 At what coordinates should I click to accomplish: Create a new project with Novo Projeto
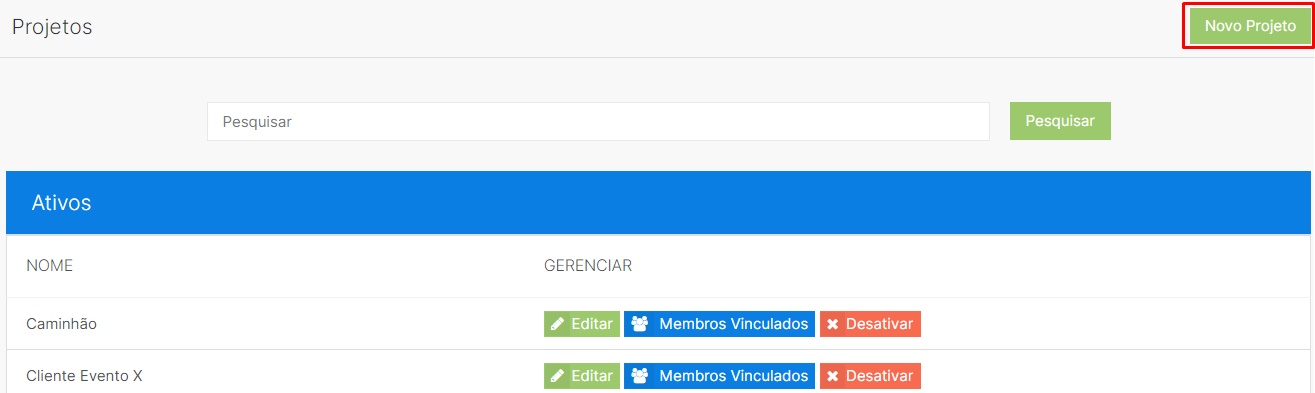click(1250, 26)
